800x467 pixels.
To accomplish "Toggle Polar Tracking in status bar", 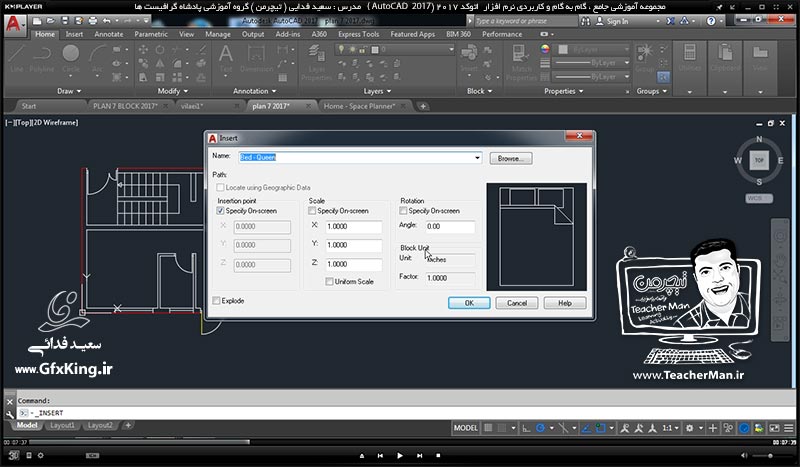I will 540,428.
